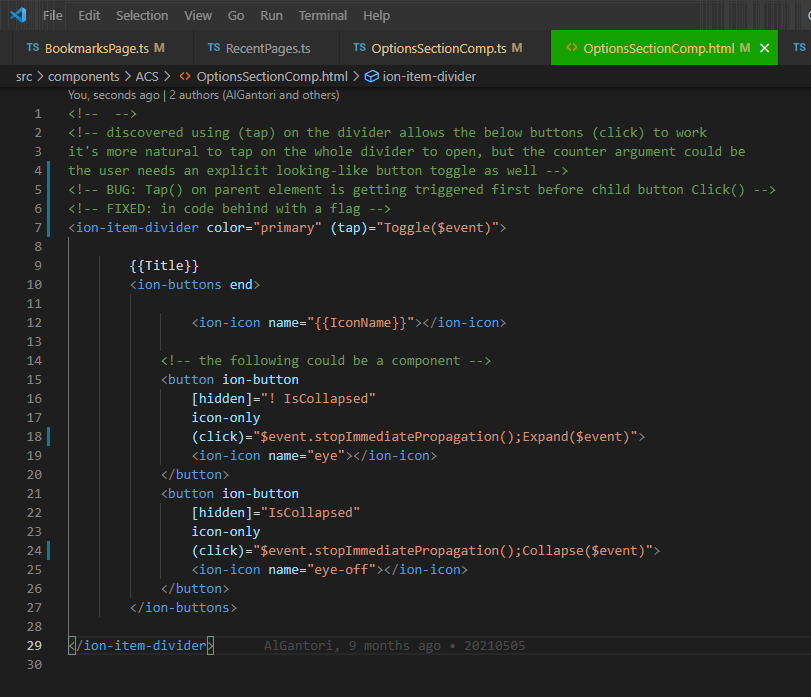Click the TS icon on OptionsSectionComp.ts tab
The width and height of the screenshot is (811, 697).
[x=362, y=46]
